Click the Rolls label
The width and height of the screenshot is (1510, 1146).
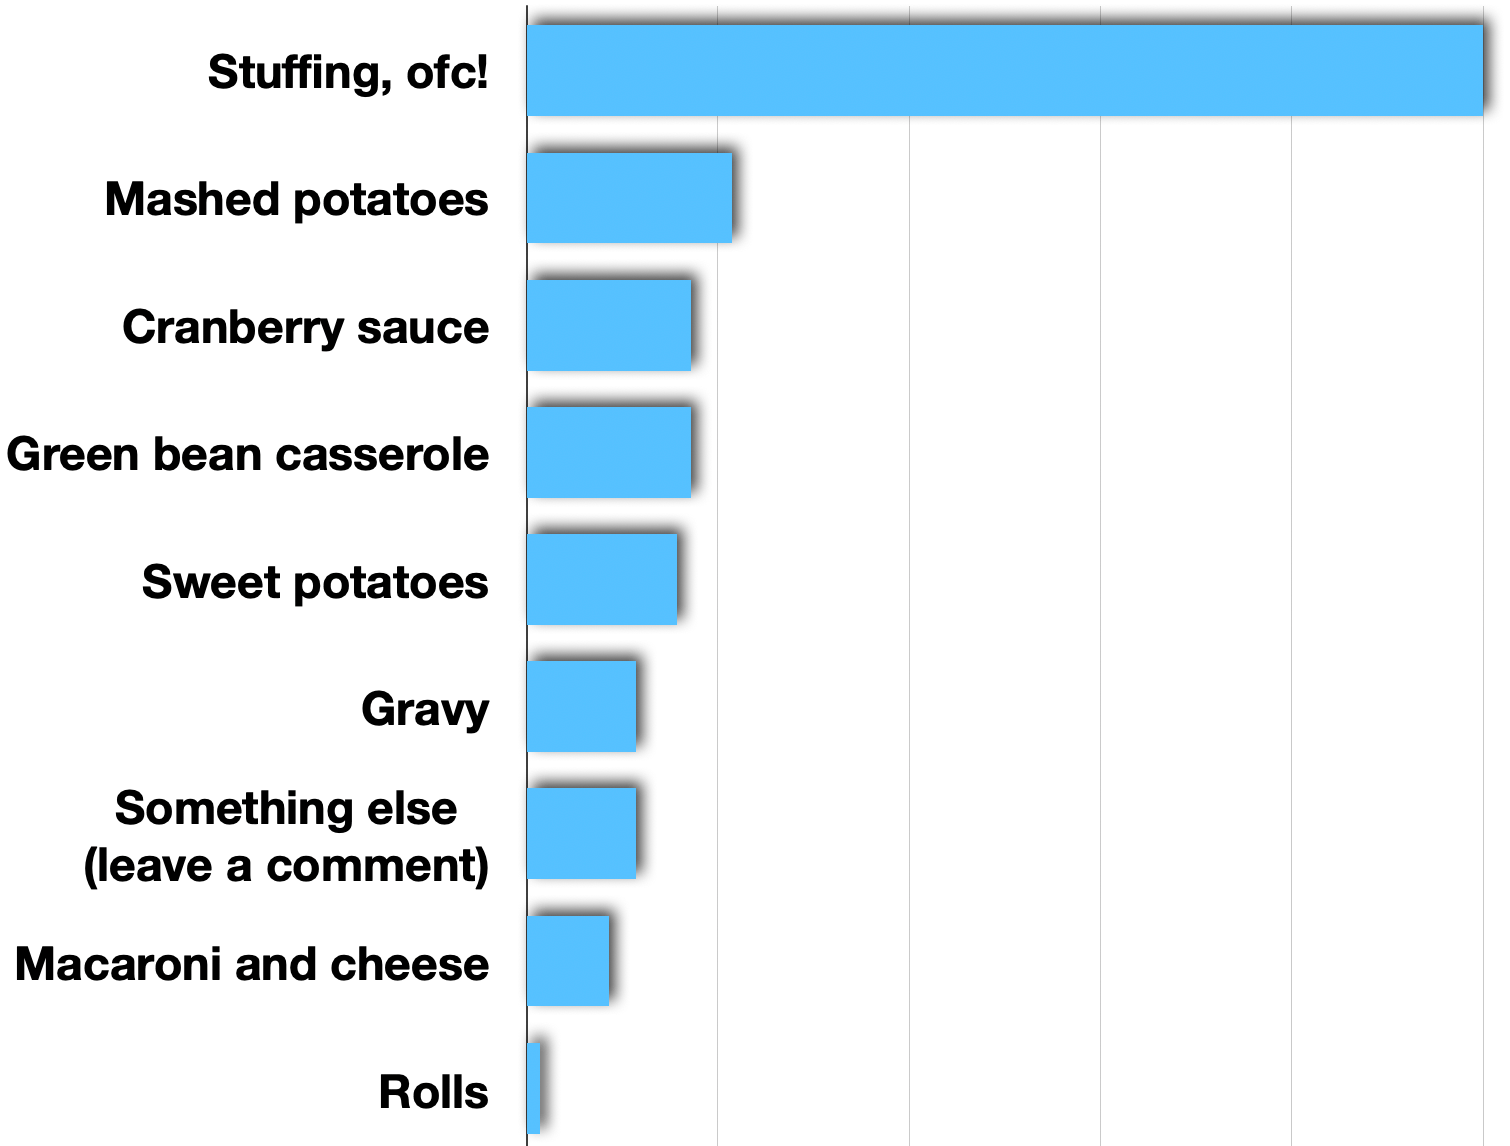[x=433, y=1092]
